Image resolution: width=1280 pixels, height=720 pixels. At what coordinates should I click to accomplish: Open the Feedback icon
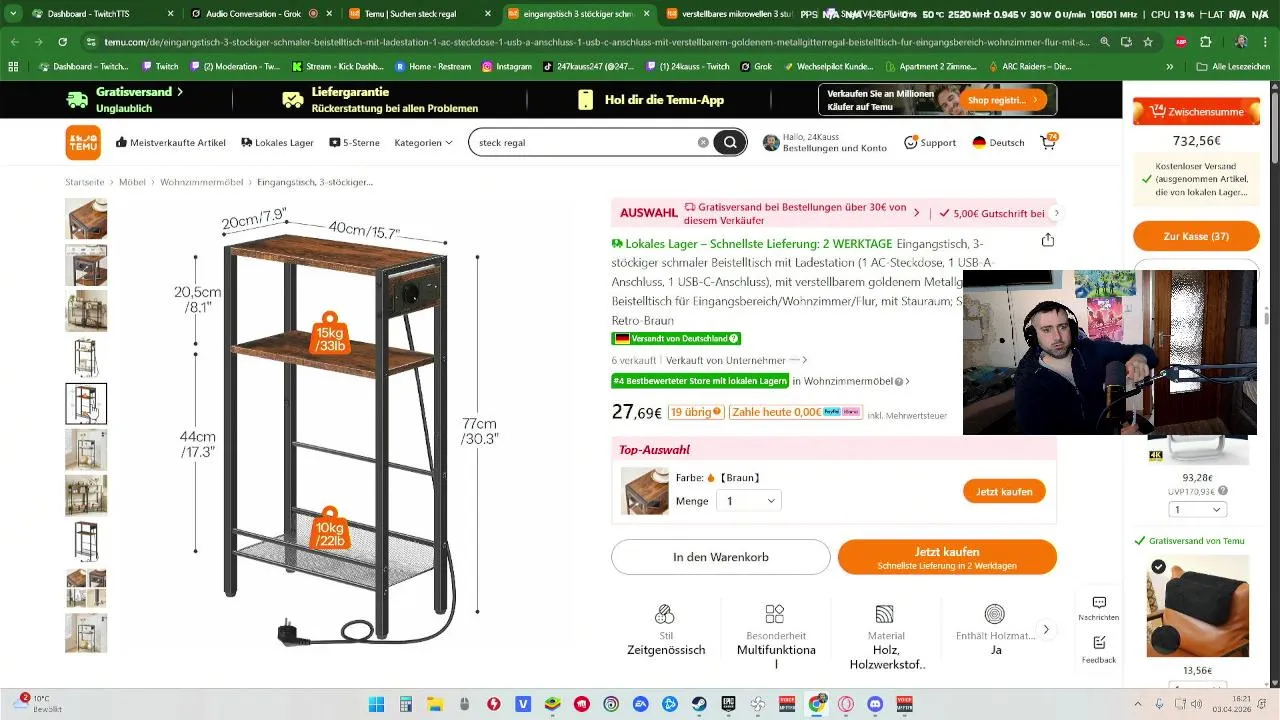click(1099, 648)
